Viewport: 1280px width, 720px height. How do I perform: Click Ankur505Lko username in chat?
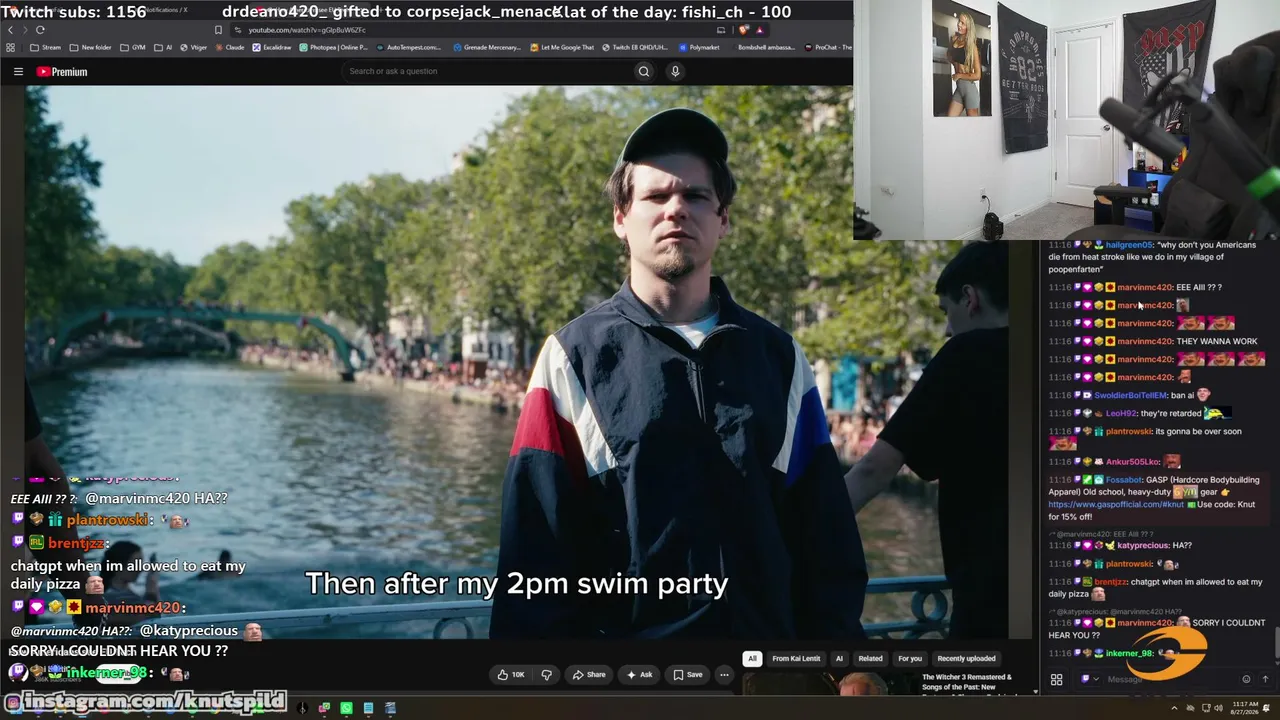(x=1133, y=462)
